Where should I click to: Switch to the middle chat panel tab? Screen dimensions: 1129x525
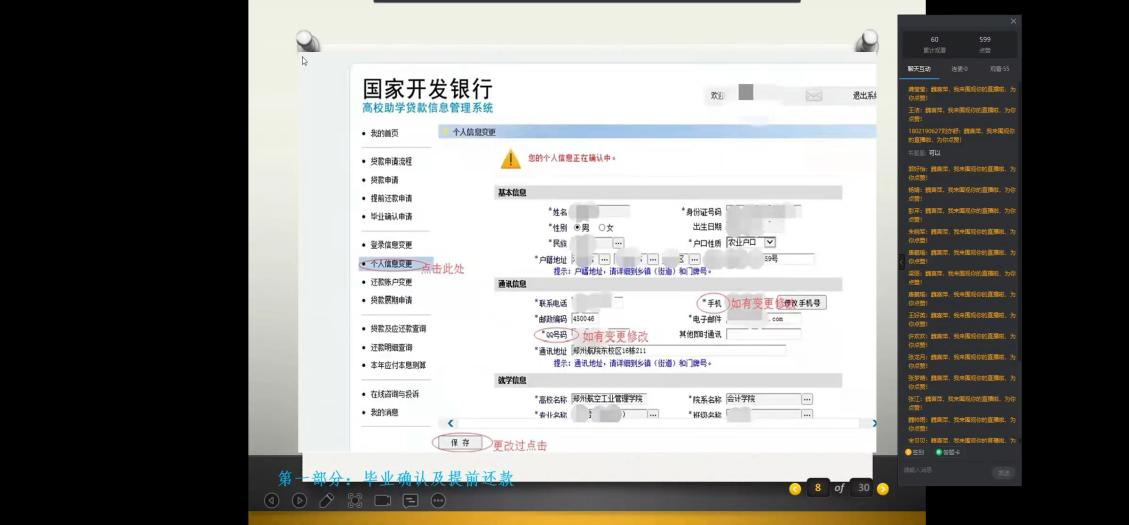[x=959, y=69]
